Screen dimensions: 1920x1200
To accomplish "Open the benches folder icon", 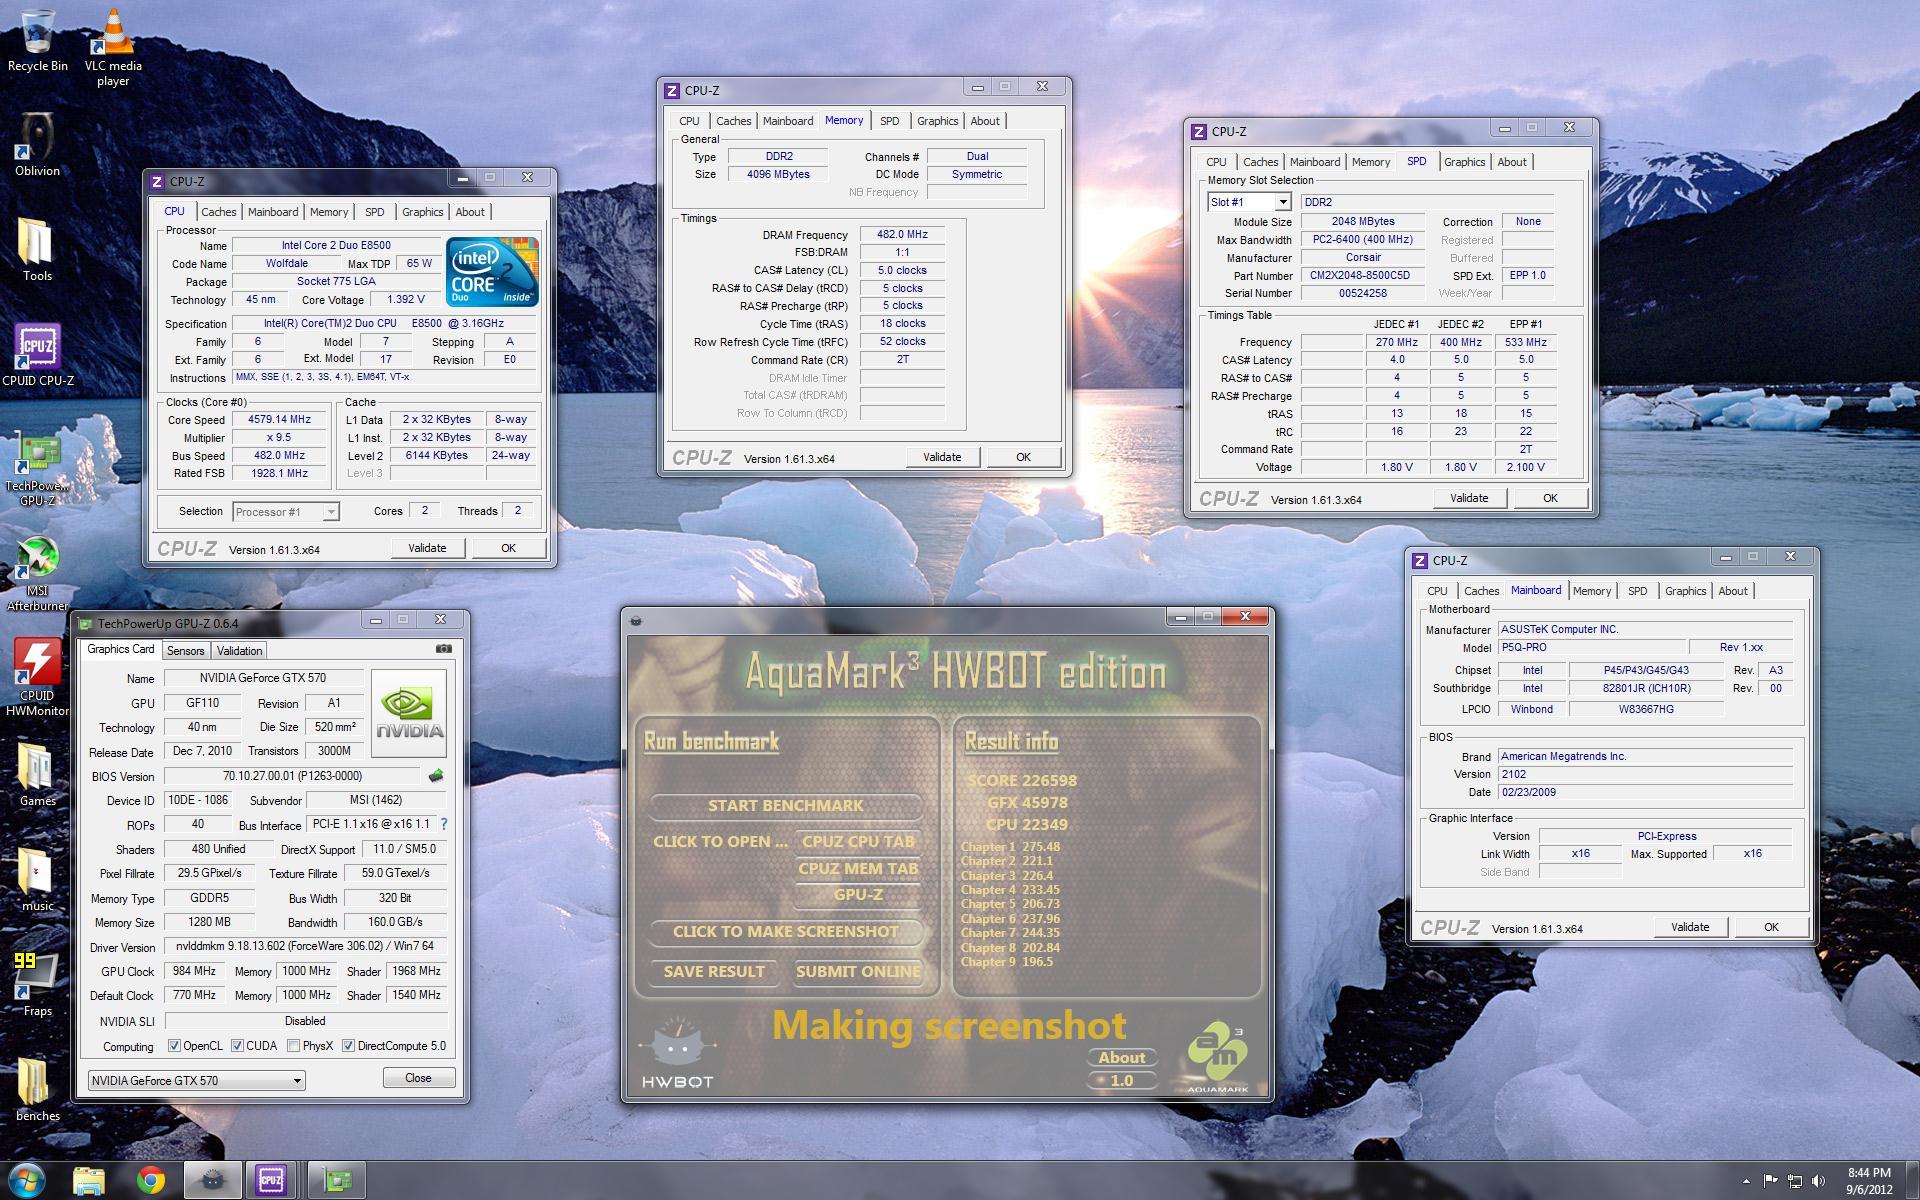I will [x=37, y=1090].
